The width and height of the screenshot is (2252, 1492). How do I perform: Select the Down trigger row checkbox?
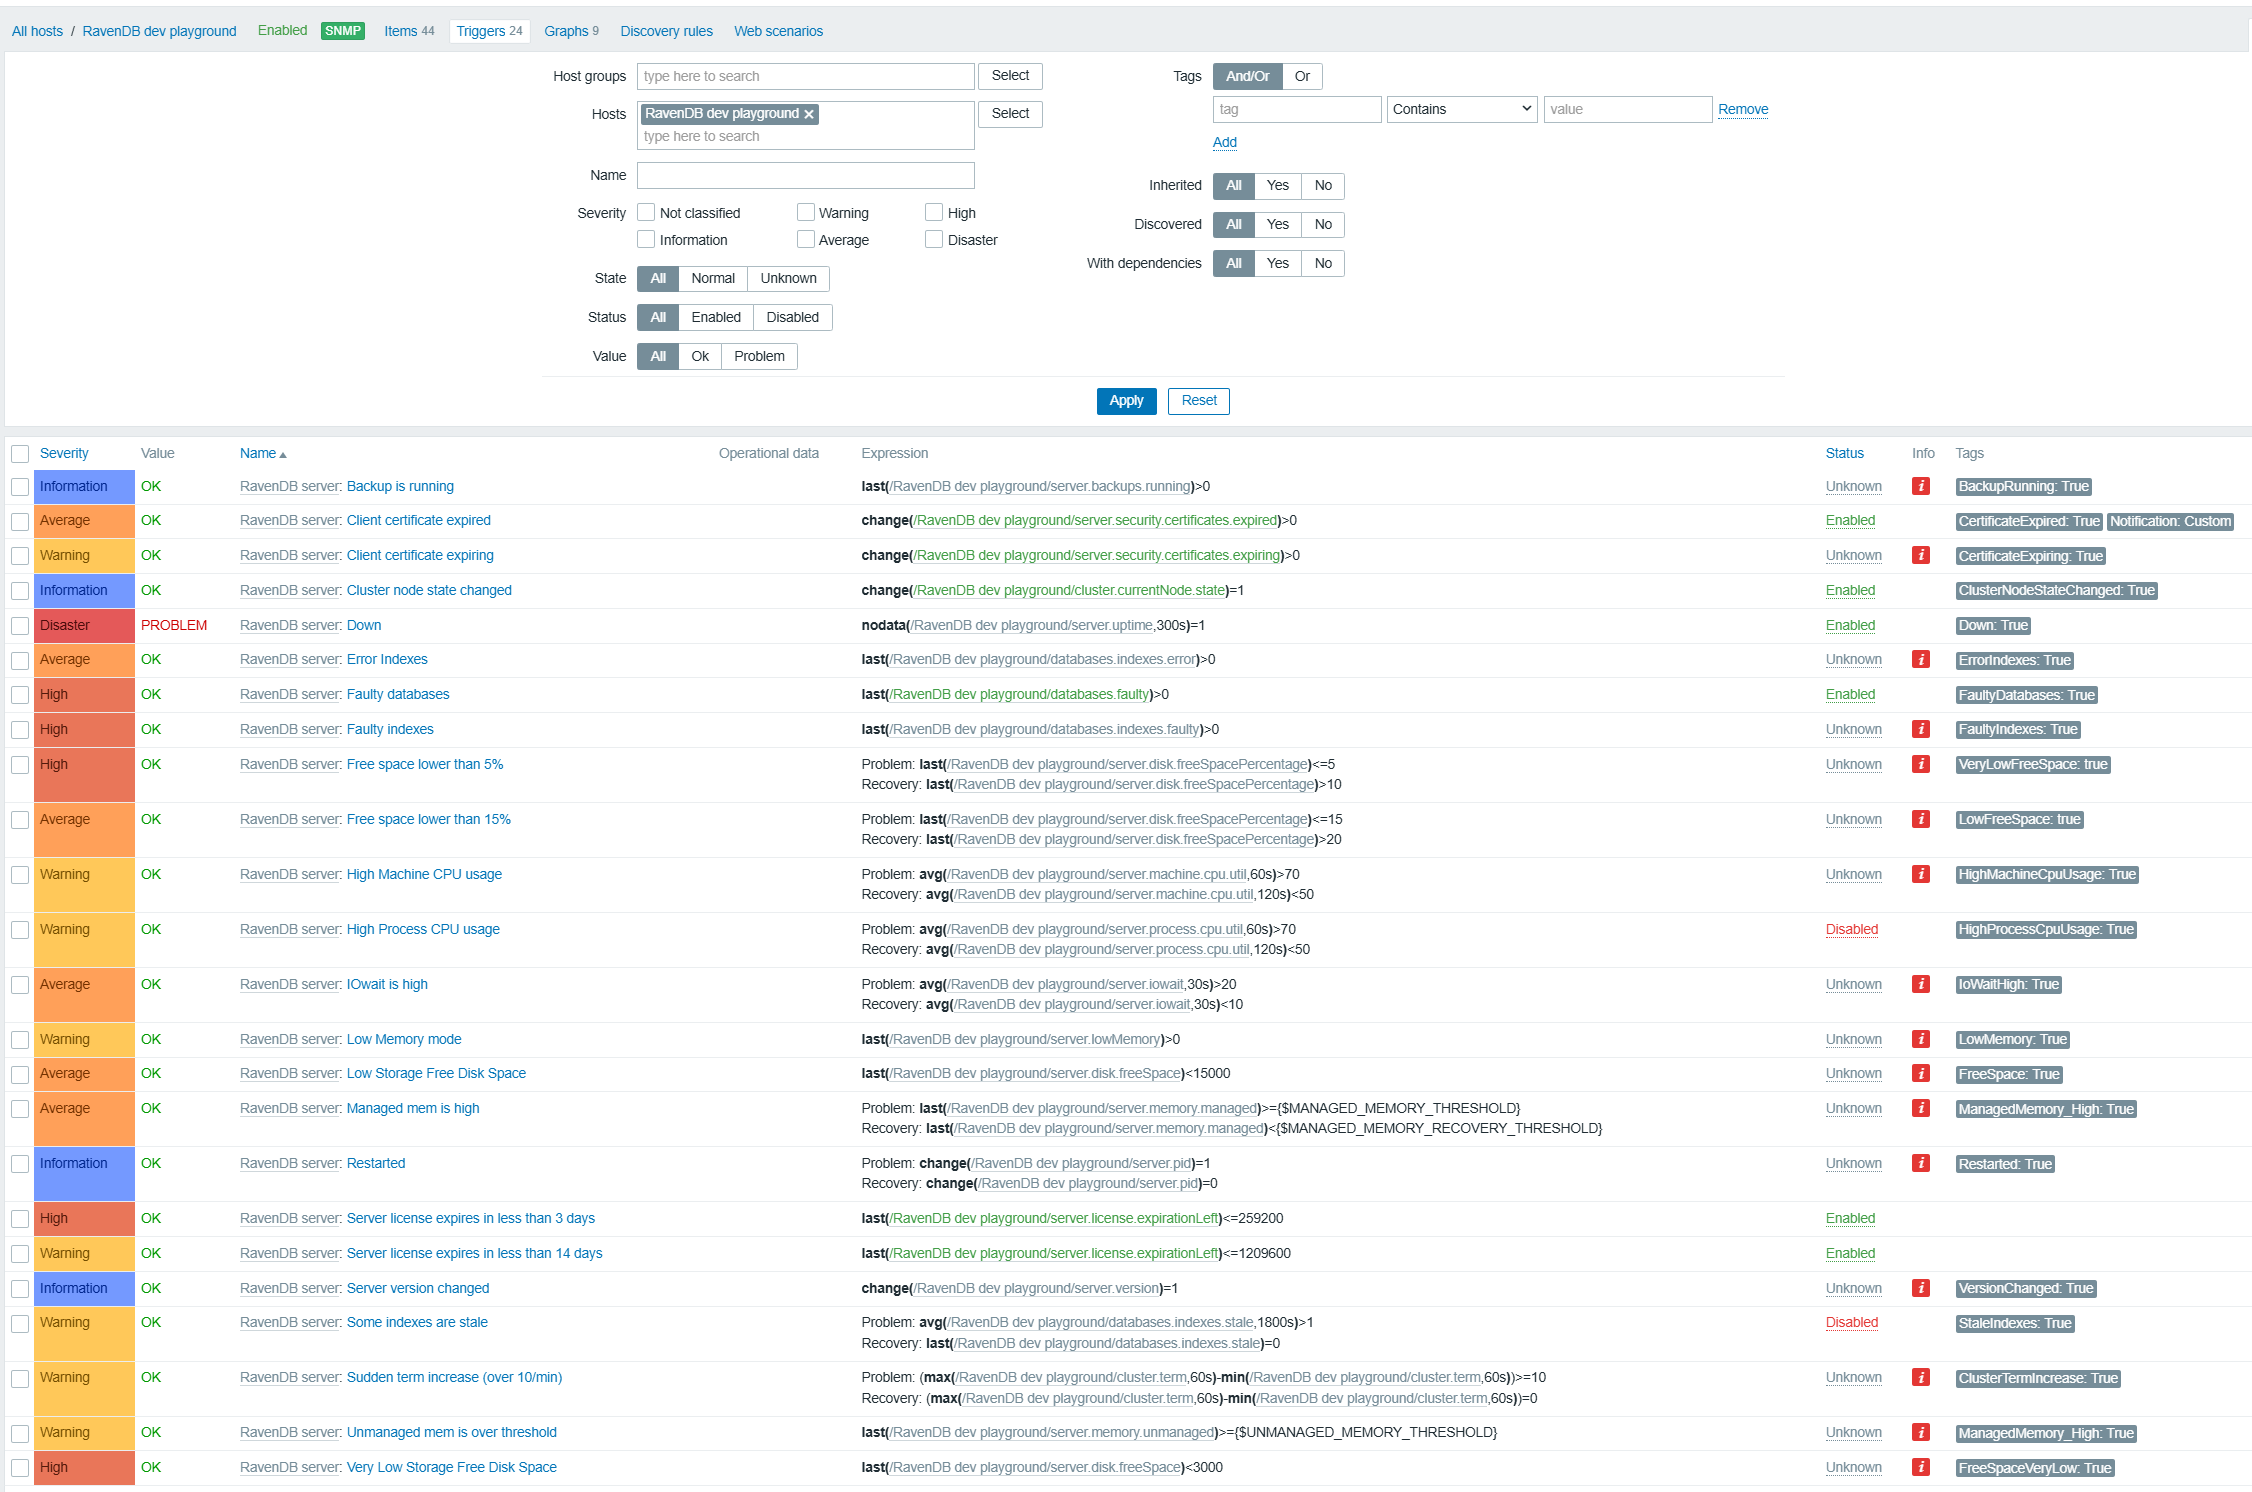click(x=20, y=626)
